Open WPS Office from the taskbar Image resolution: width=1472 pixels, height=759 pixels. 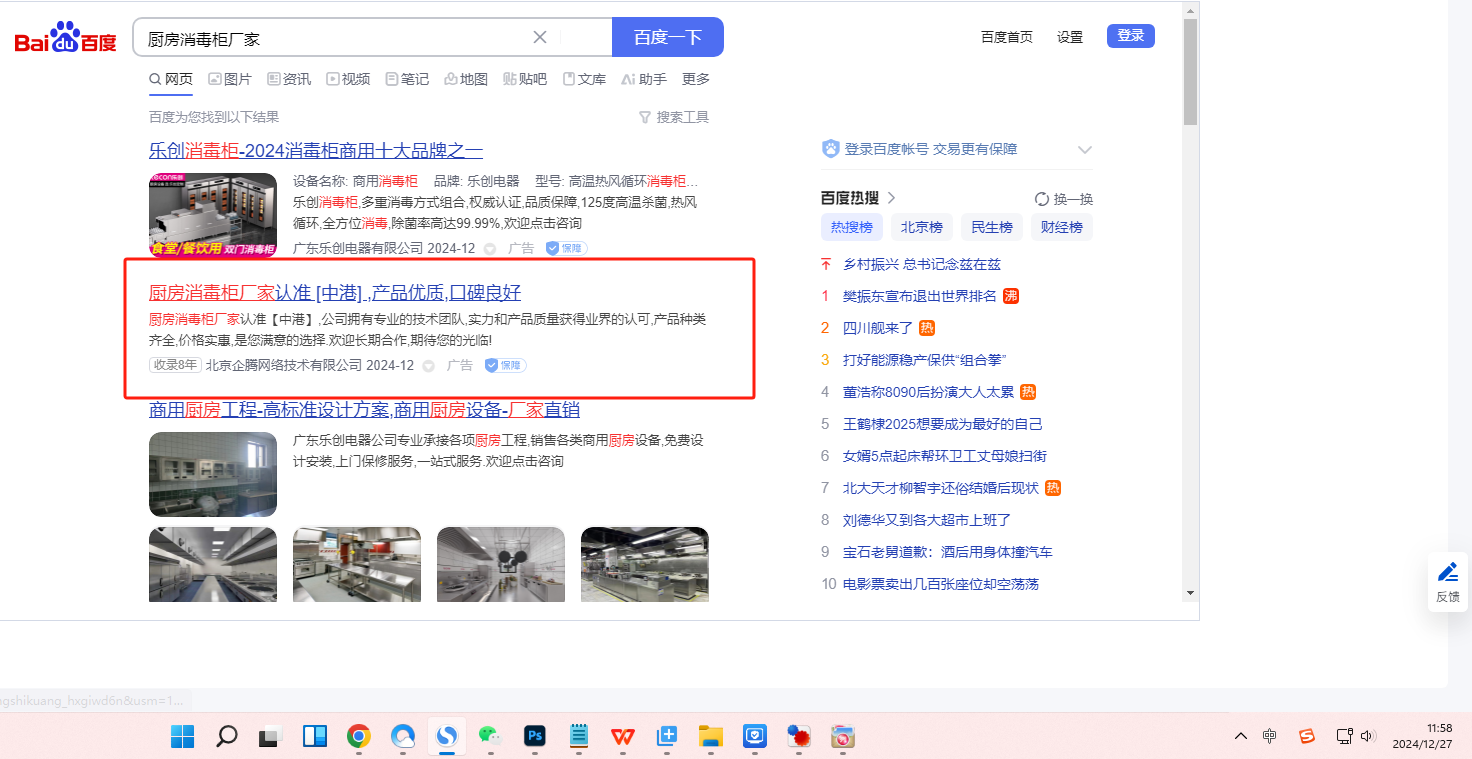coord(623,737)
